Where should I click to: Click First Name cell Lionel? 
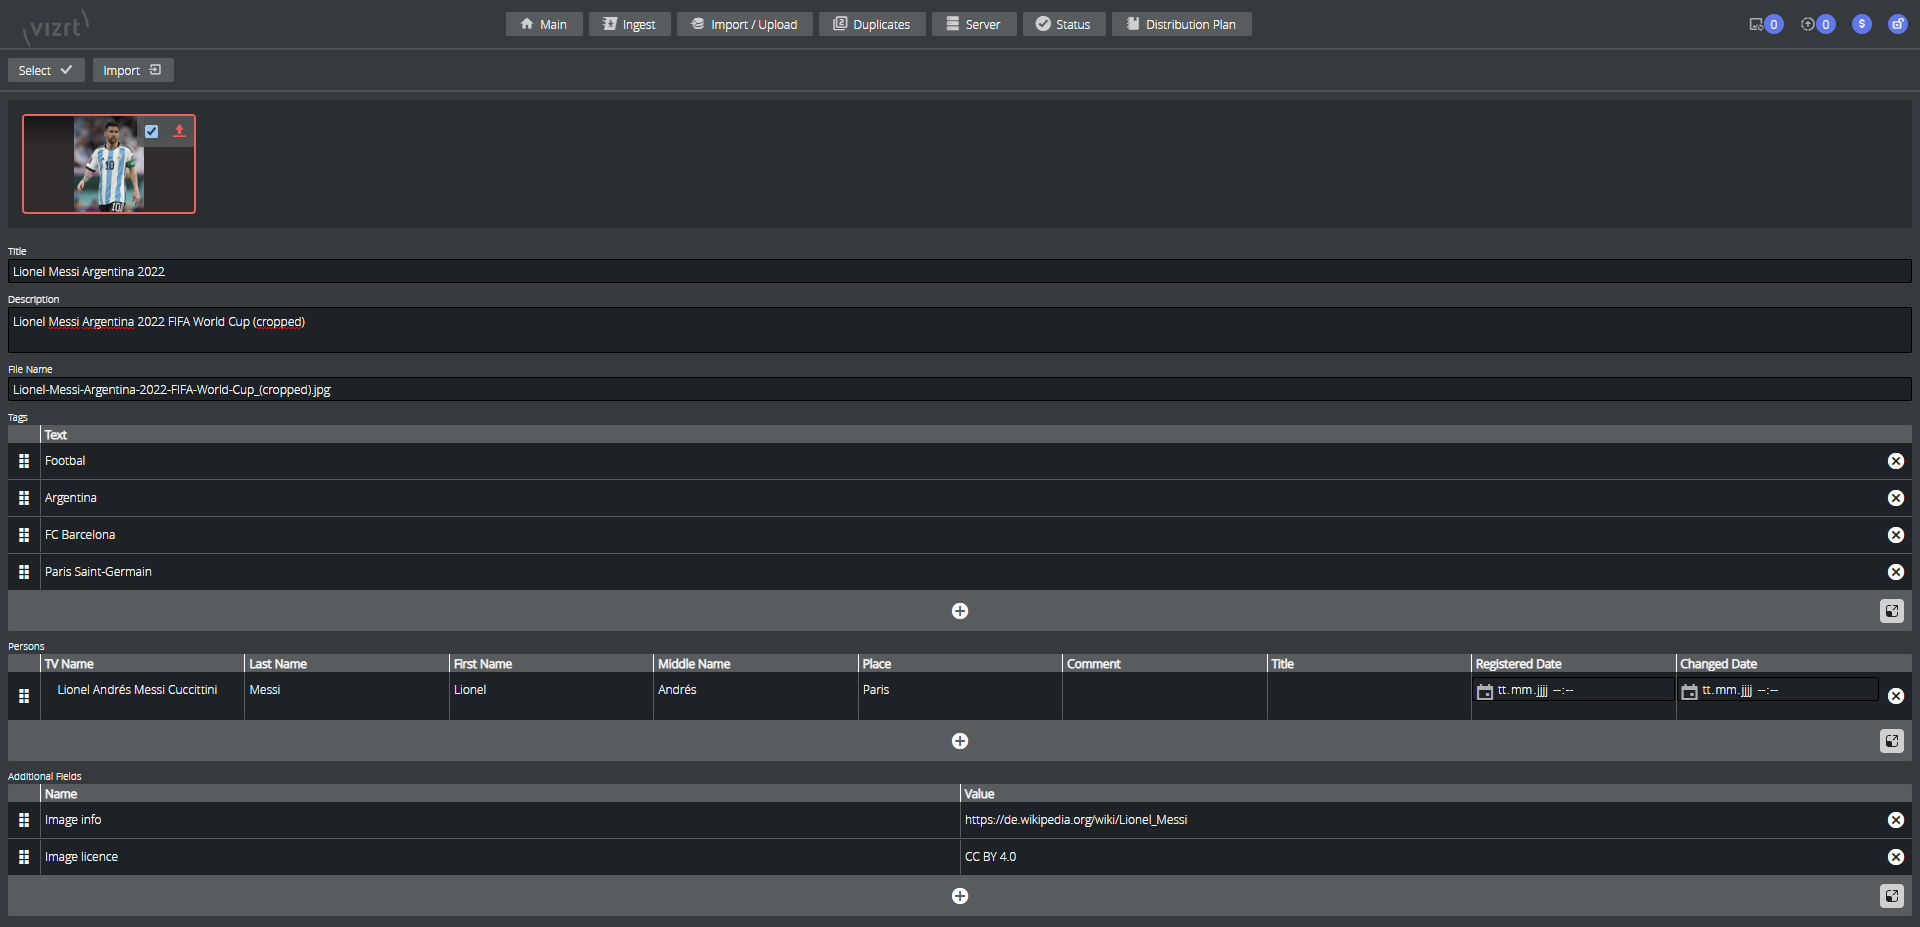(x=551, y=695)
